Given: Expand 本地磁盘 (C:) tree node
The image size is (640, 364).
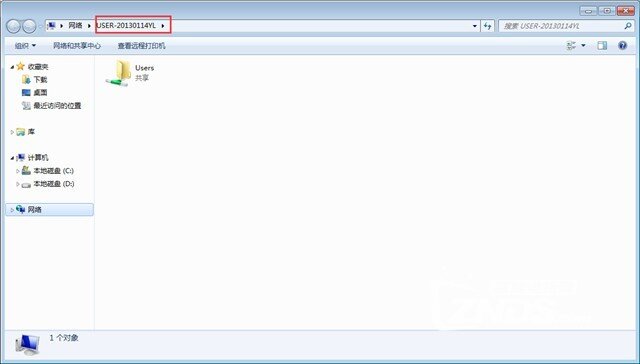Looking at the screenshot, I should [x=18, y=171].
